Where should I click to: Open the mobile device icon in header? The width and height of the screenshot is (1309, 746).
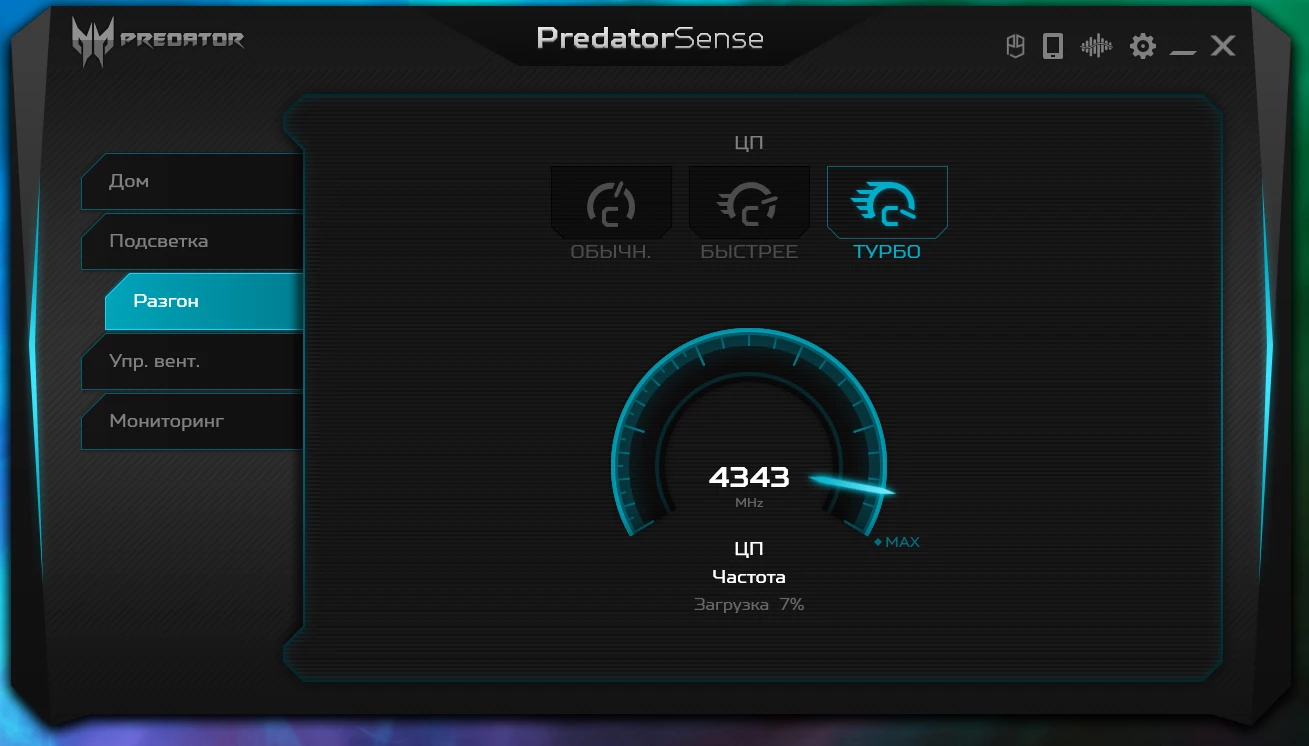click(x=1053, y=46)
